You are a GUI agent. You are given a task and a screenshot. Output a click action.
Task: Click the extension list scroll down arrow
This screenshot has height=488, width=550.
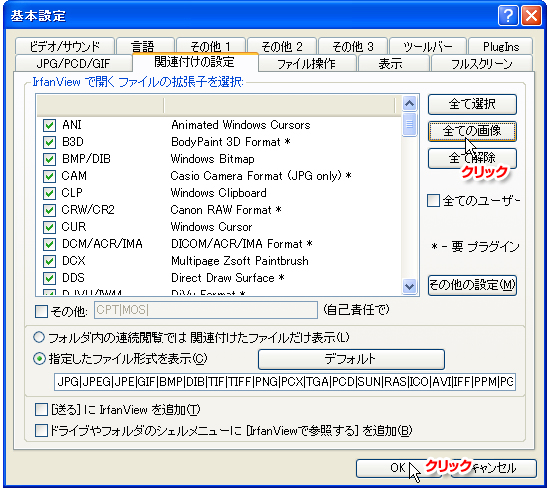409,286
